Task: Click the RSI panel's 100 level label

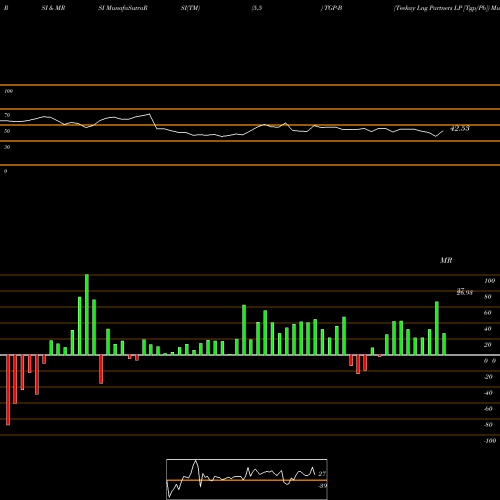Action: pyautogui.click(x=8, y=91)
